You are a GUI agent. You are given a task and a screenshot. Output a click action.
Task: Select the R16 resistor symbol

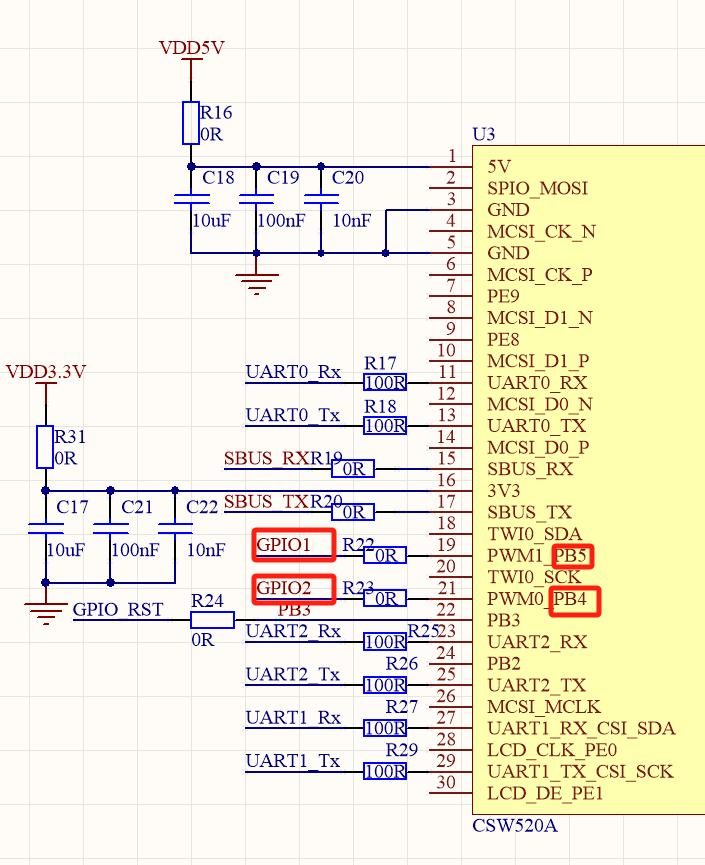[191, 122]
